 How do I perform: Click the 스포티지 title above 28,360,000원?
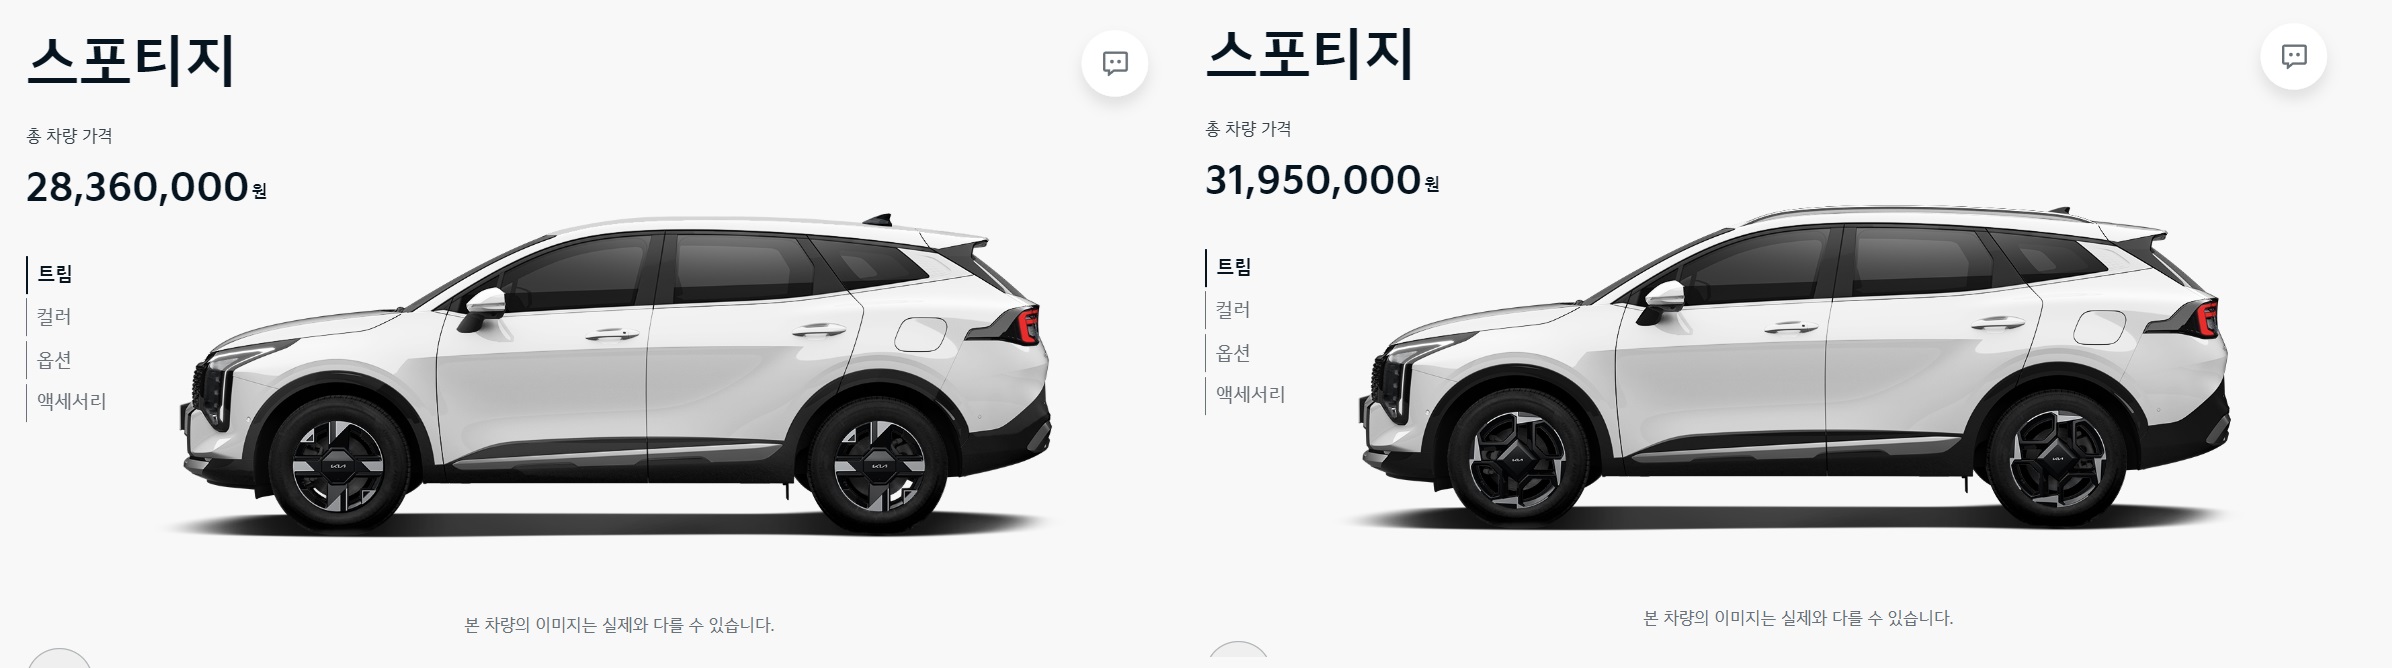click(130, 62)
